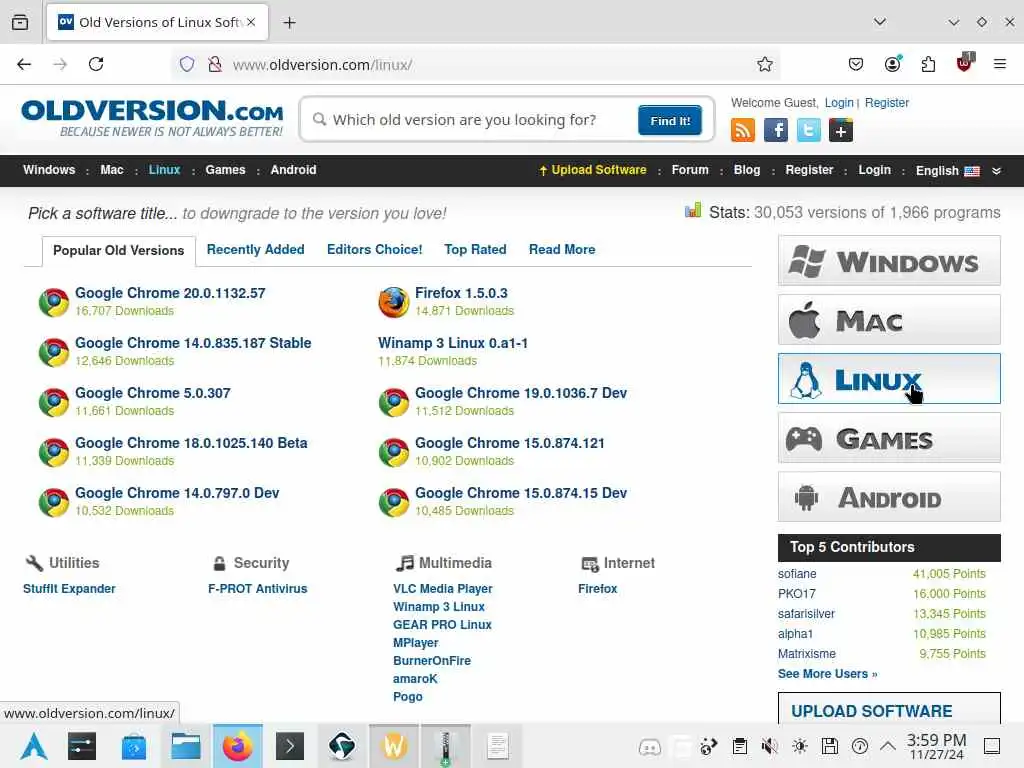Open the terminal icon in the taskbar
This screenshot has height=768, width=1024.
point(290,746)
